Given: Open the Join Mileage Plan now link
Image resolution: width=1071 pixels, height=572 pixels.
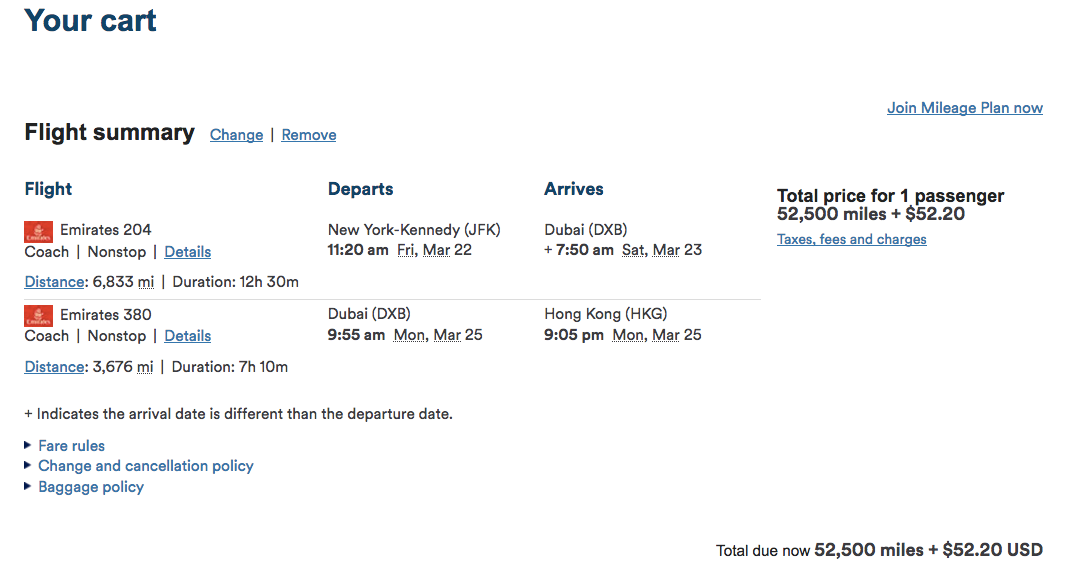Looking at the screenshot, I should [x=964, y=108].
